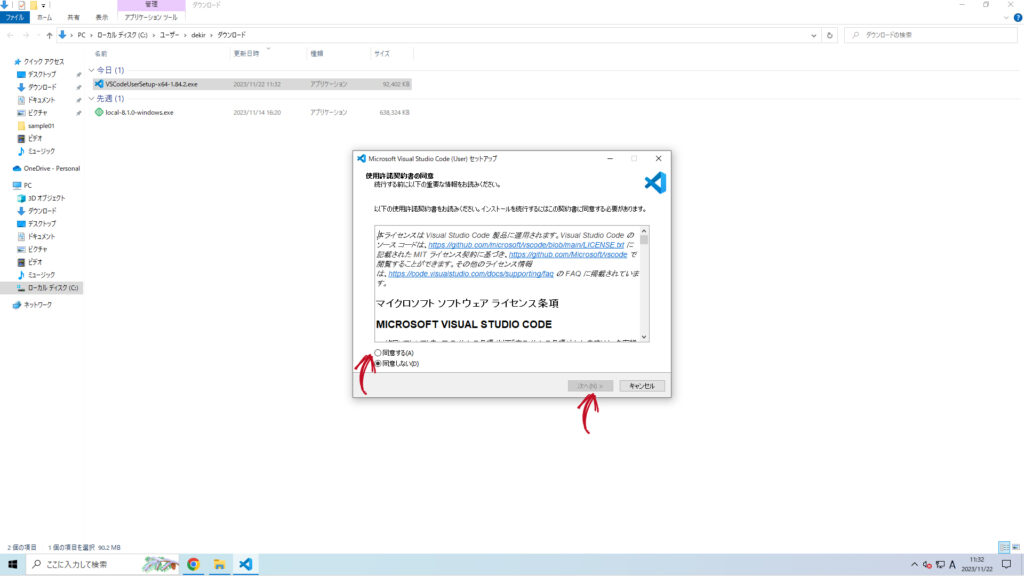Select クイック アクセス in the navigation pane
This screenshot has width=1024, height=576.
[x=44, y=62]
